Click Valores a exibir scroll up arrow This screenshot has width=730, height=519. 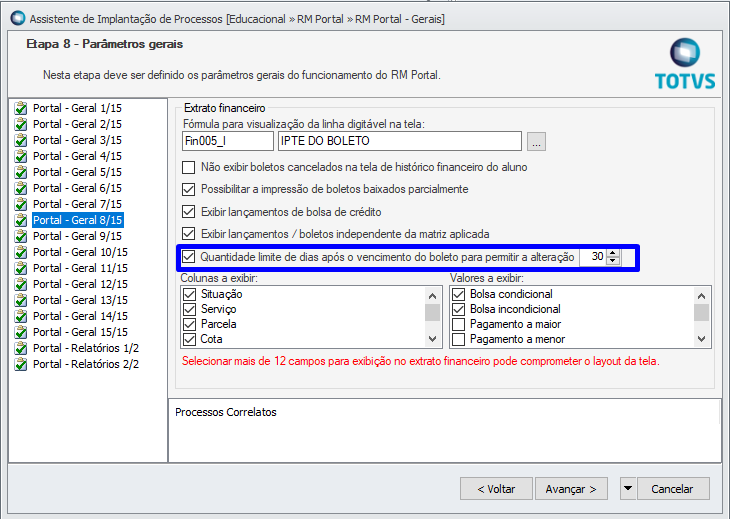pos(702,296)
